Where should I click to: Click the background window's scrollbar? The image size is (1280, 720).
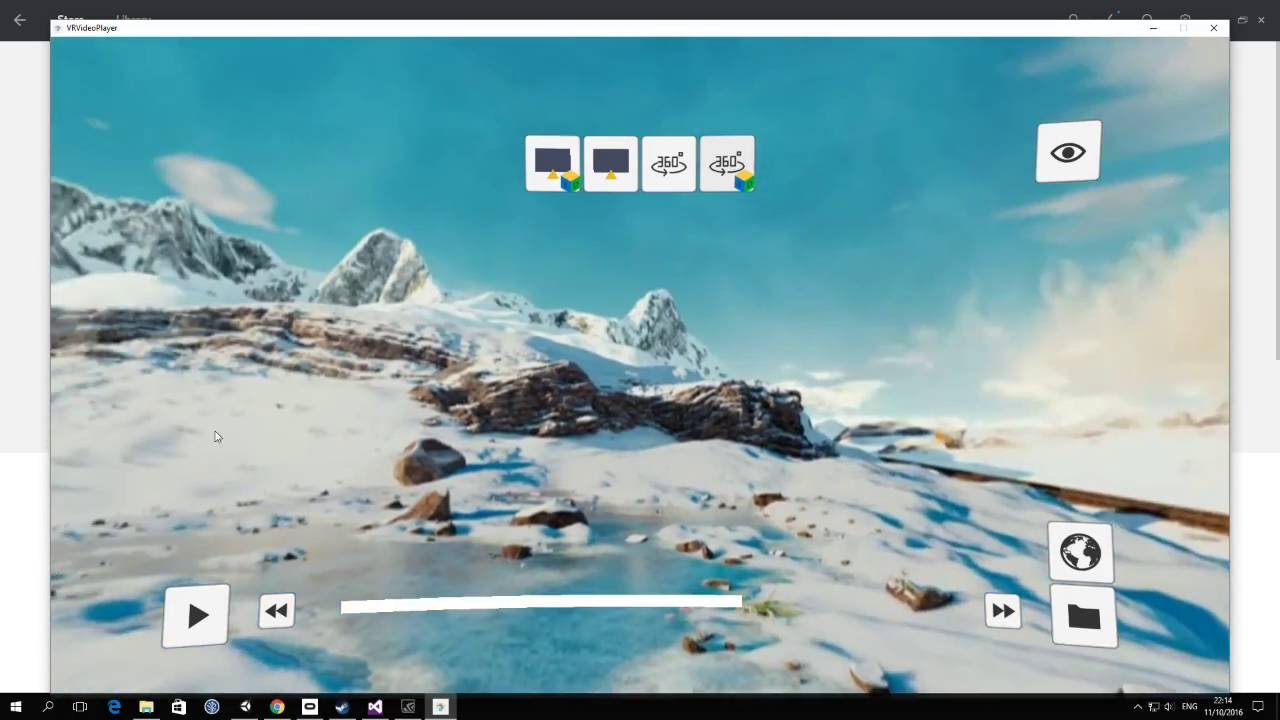point(1277,200)
